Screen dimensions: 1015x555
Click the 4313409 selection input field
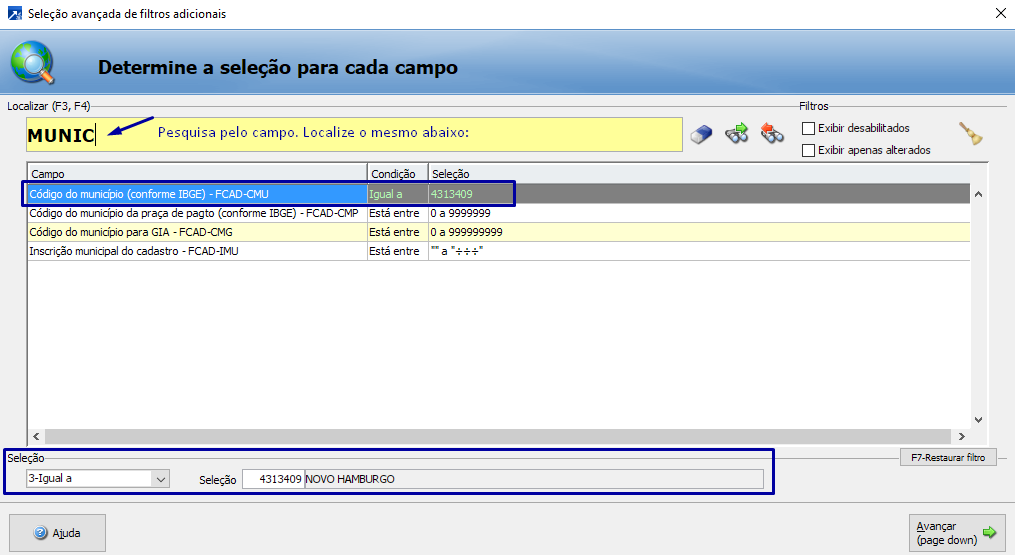tap(273, 479)
